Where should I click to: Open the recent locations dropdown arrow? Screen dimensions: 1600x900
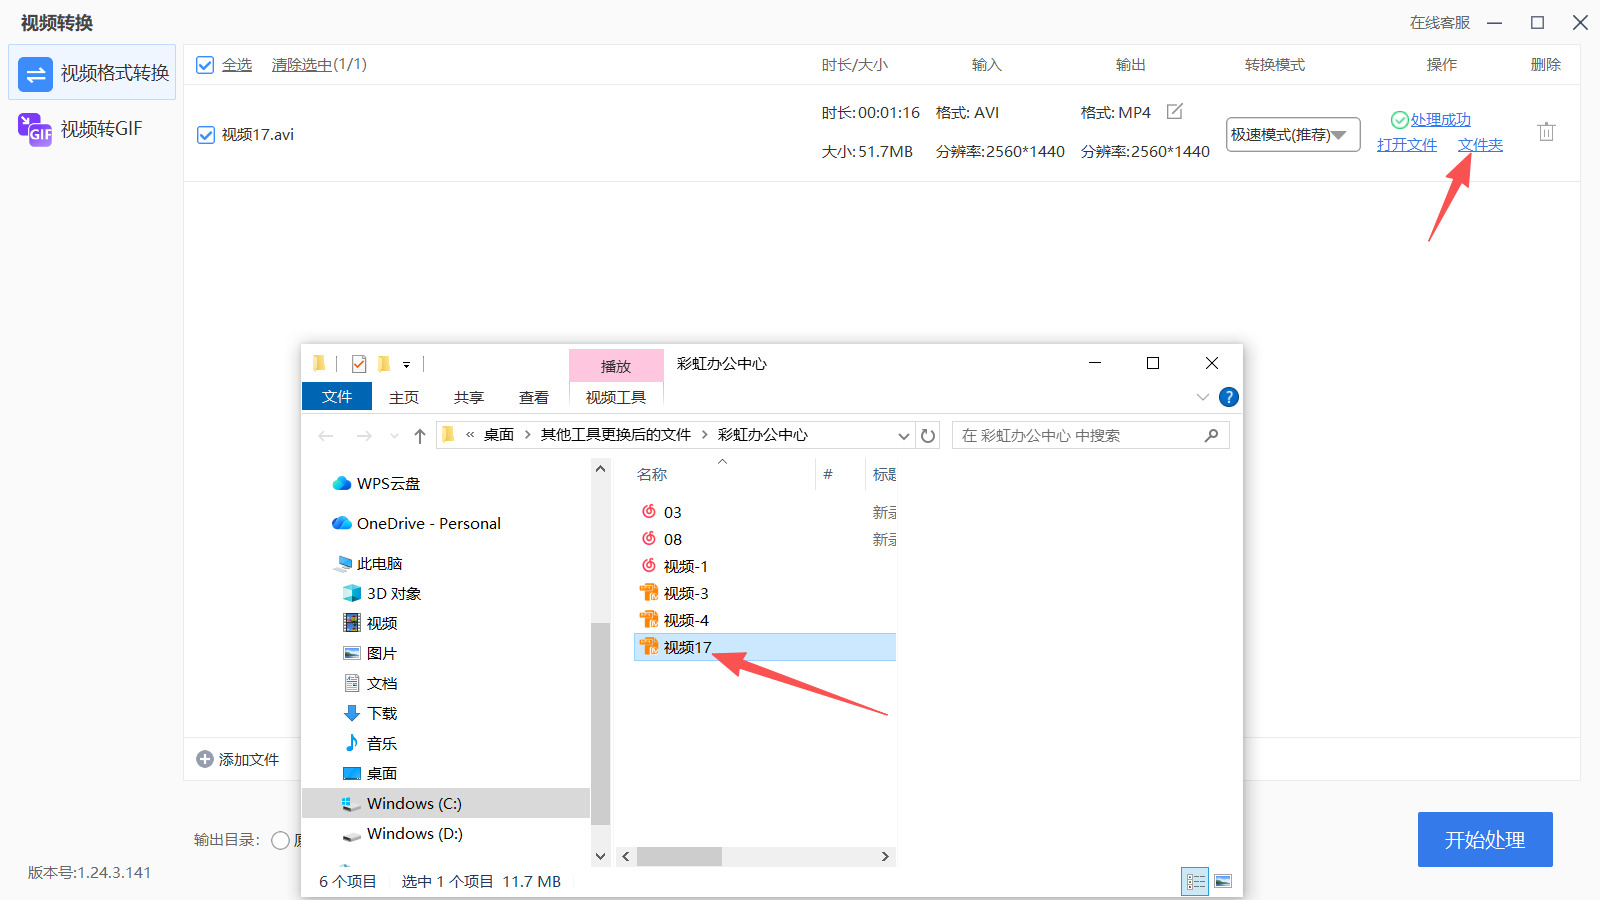tap(394, 435)
